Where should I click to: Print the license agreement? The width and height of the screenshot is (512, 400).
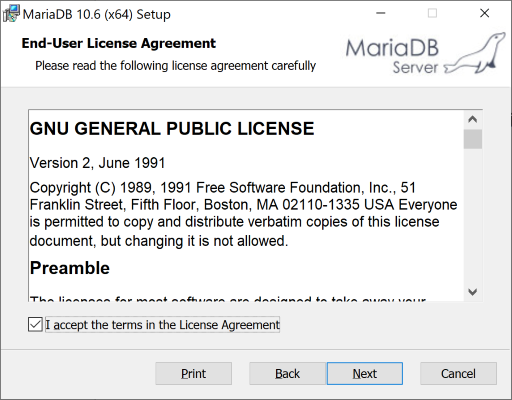coord(193,373)
